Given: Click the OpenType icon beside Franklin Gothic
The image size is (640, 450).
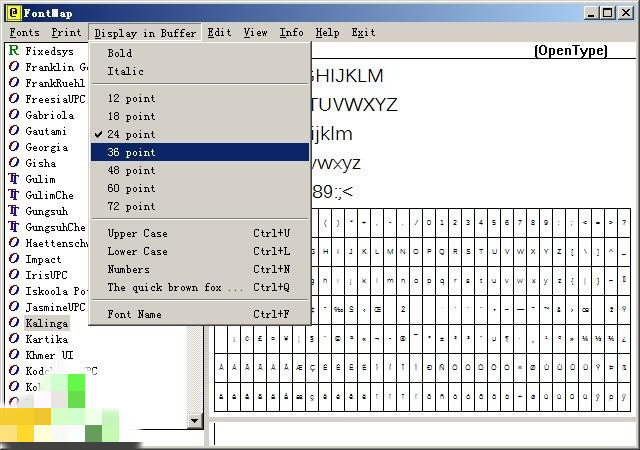Looking at the screenshot, I should (x=14, y=67).
